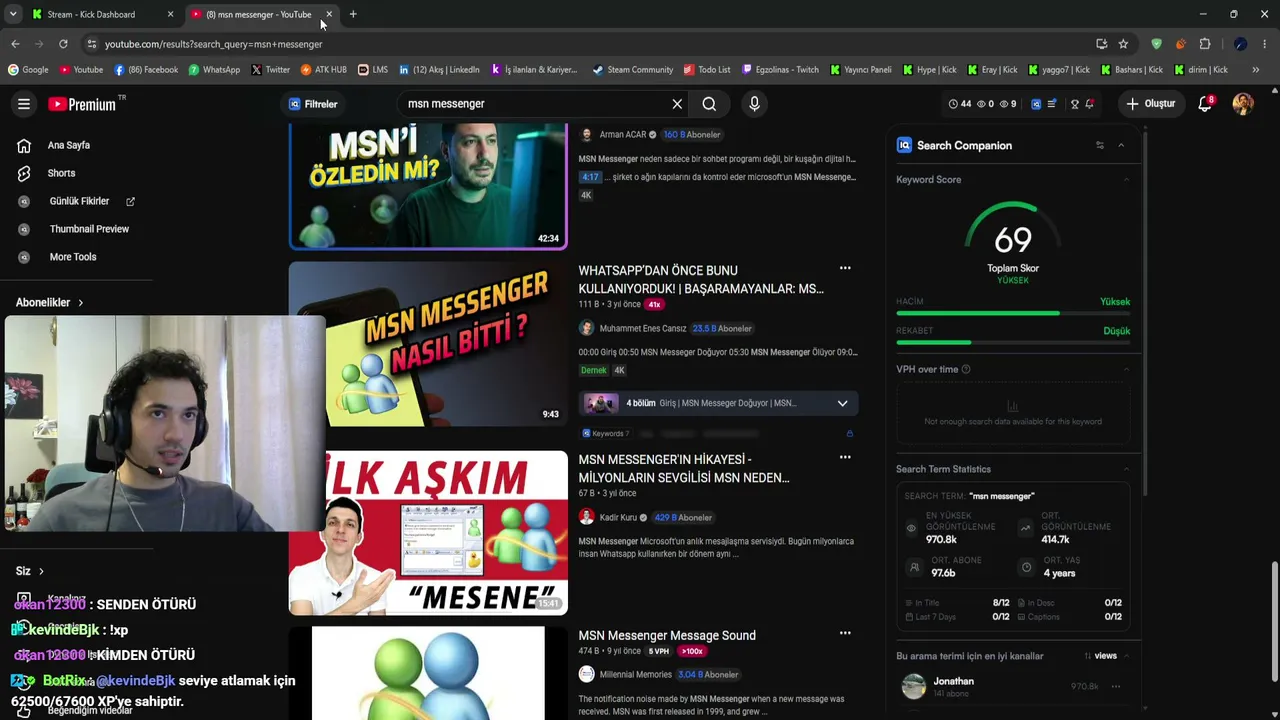Open the YouTube guide hamburger menu
1280x720 pixels.
[x=24, y=104]
